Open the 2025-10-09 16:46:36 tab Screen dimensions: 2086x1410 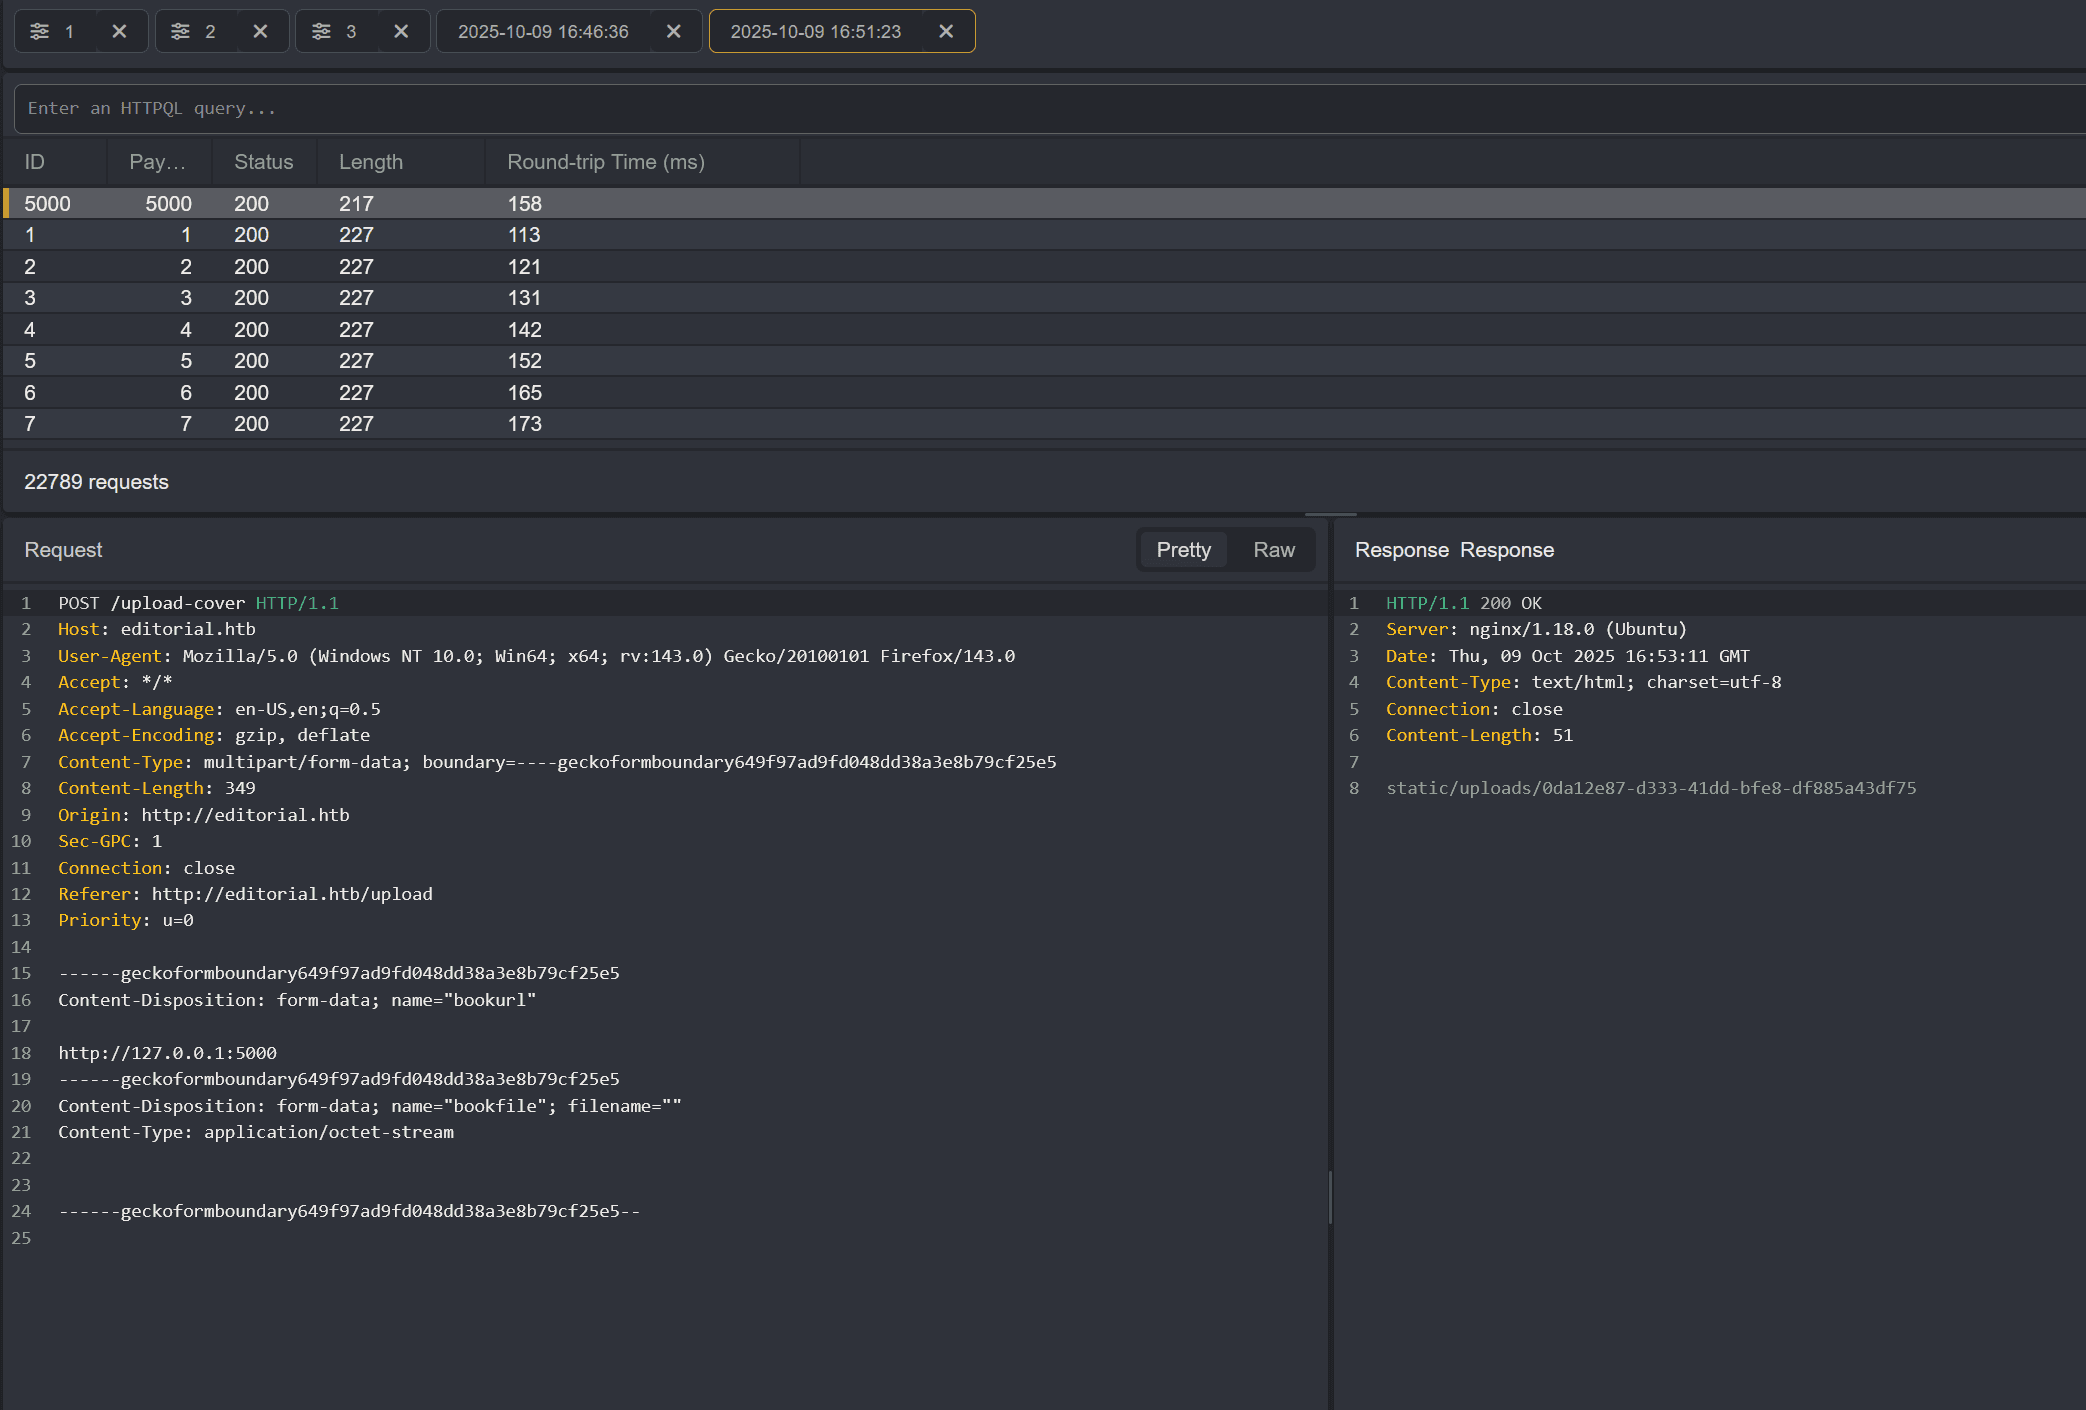pyautogui.click(x=543, y=31)
